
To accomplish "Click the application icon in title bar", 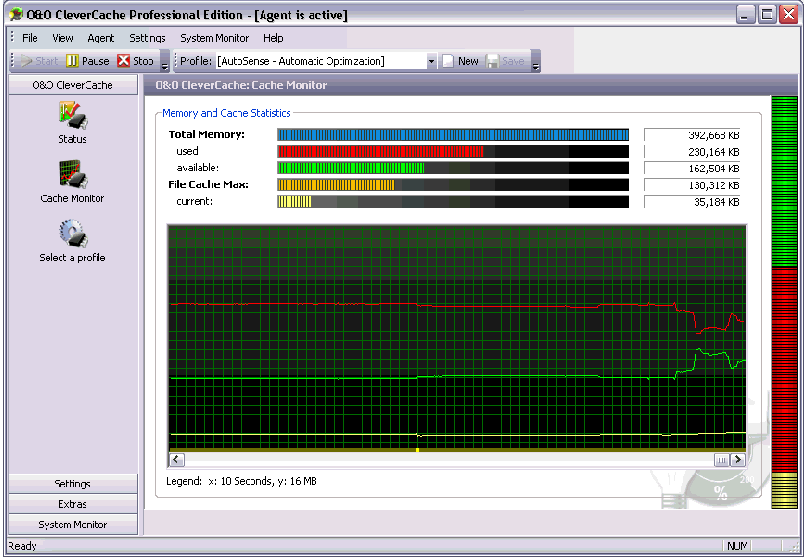I will 16,15.
